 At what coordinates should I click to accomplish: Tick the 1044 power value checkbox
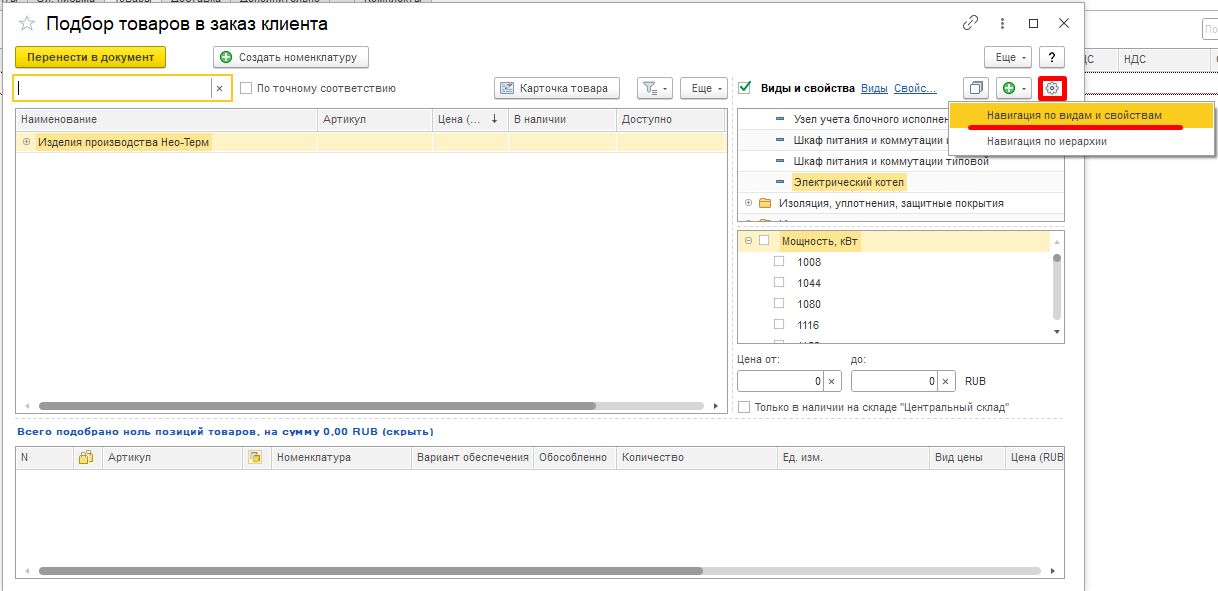pyautogui.click(x=779, y=282)
